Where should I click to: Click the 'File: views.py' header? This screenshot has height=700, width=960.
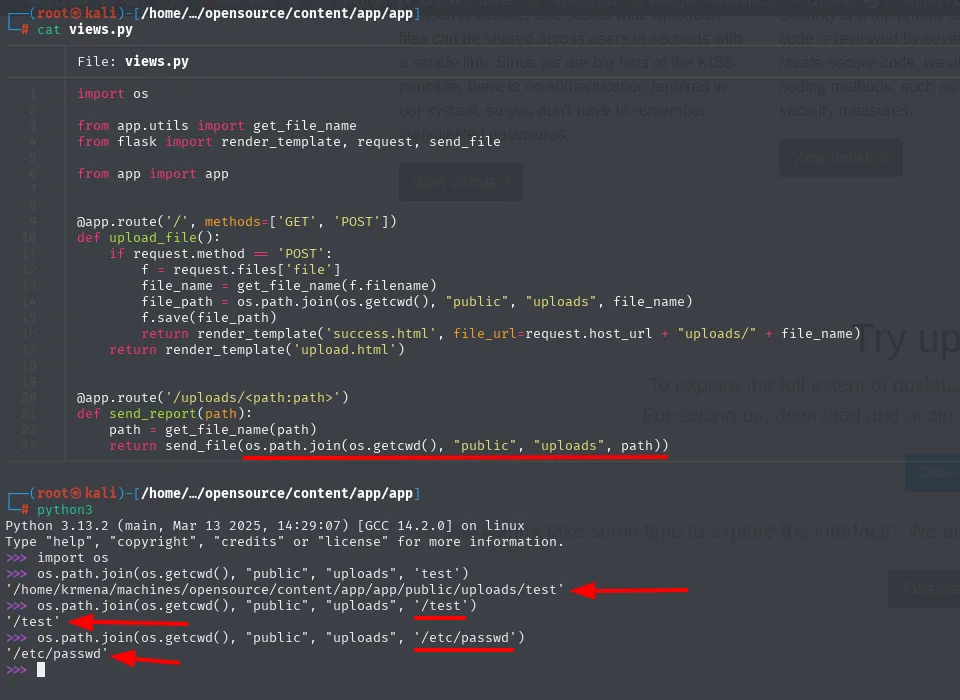[133, 61]
